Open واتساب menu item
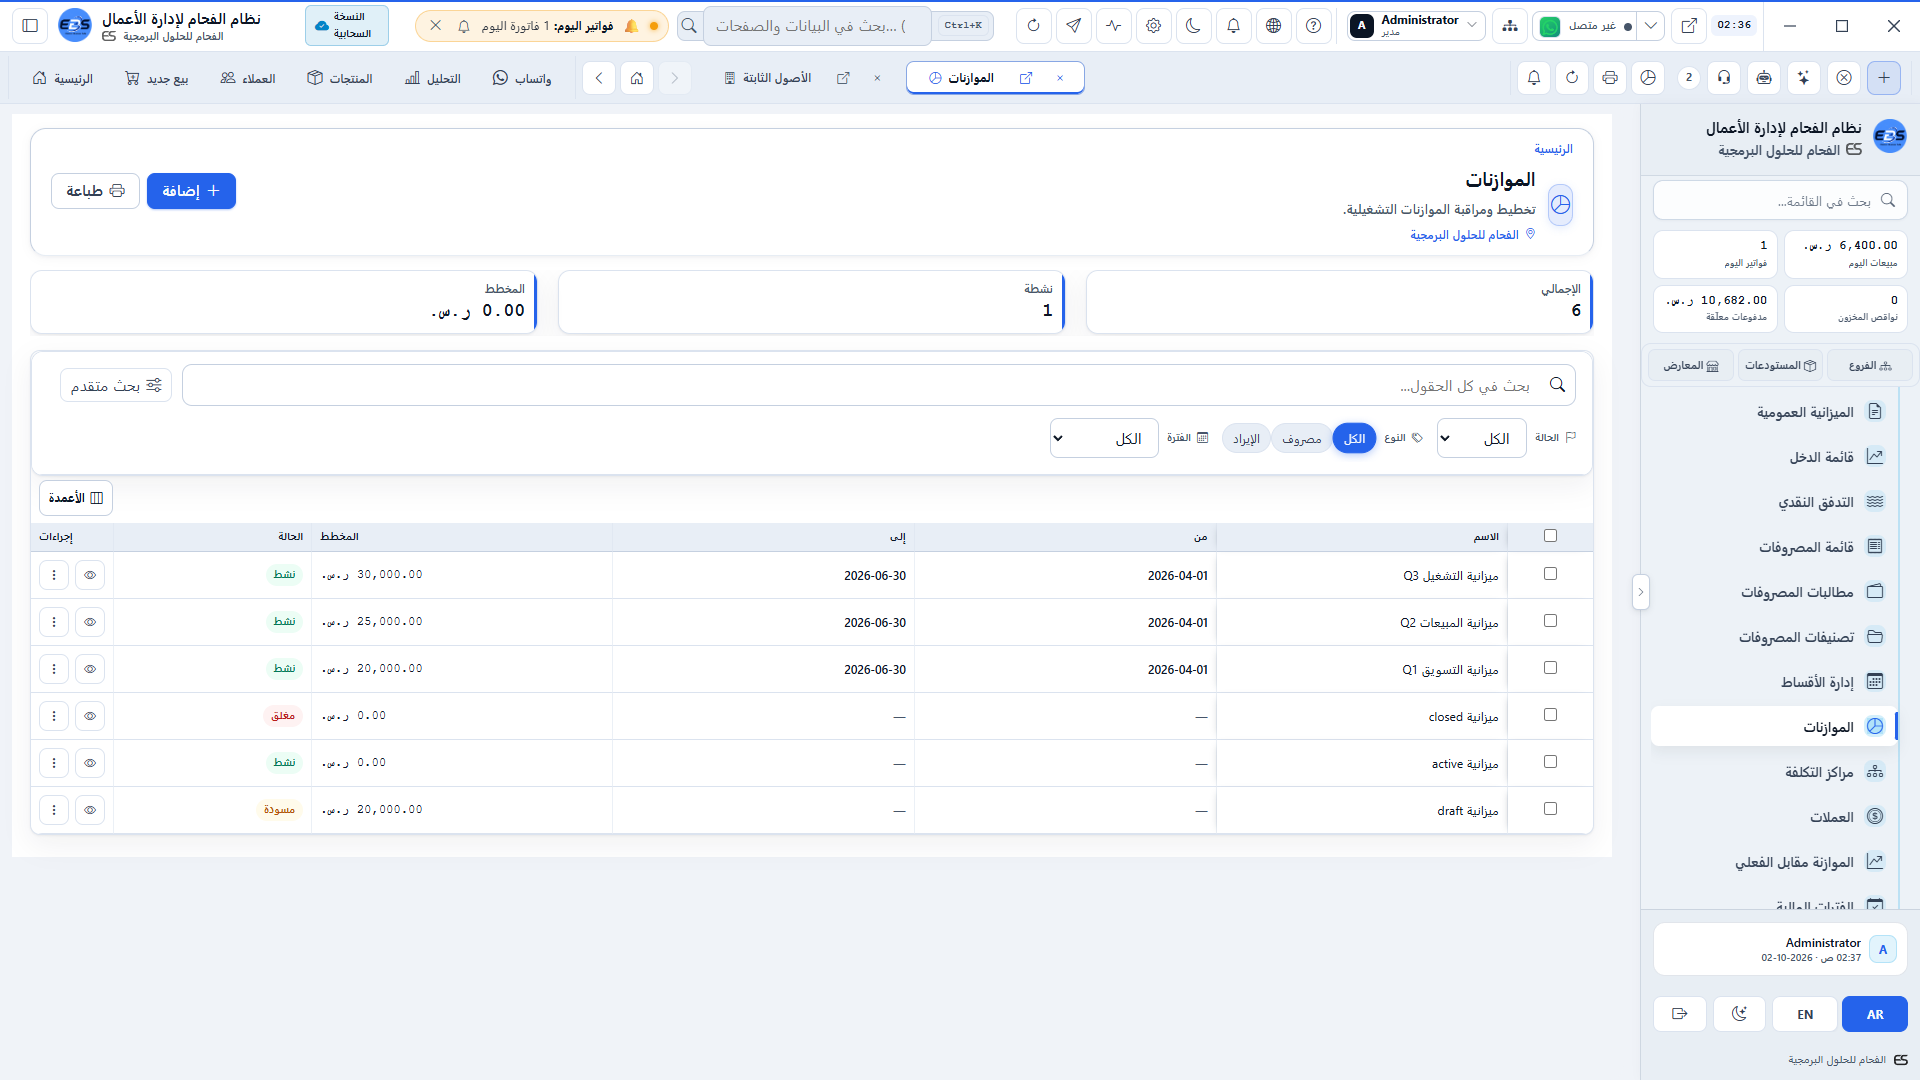This screenshot has width=1920, height=1080. tap(522, 78)
